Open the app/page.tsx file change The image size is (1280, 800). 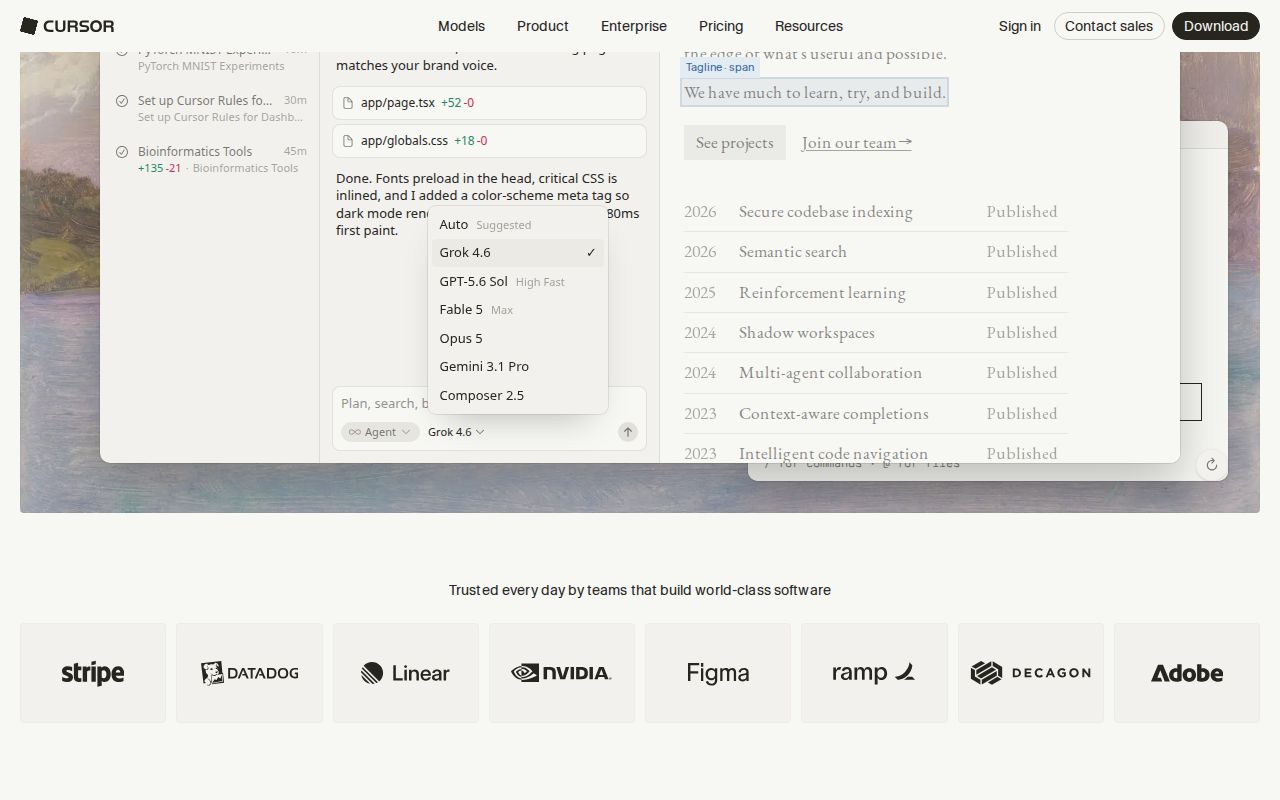coord(489,103)
